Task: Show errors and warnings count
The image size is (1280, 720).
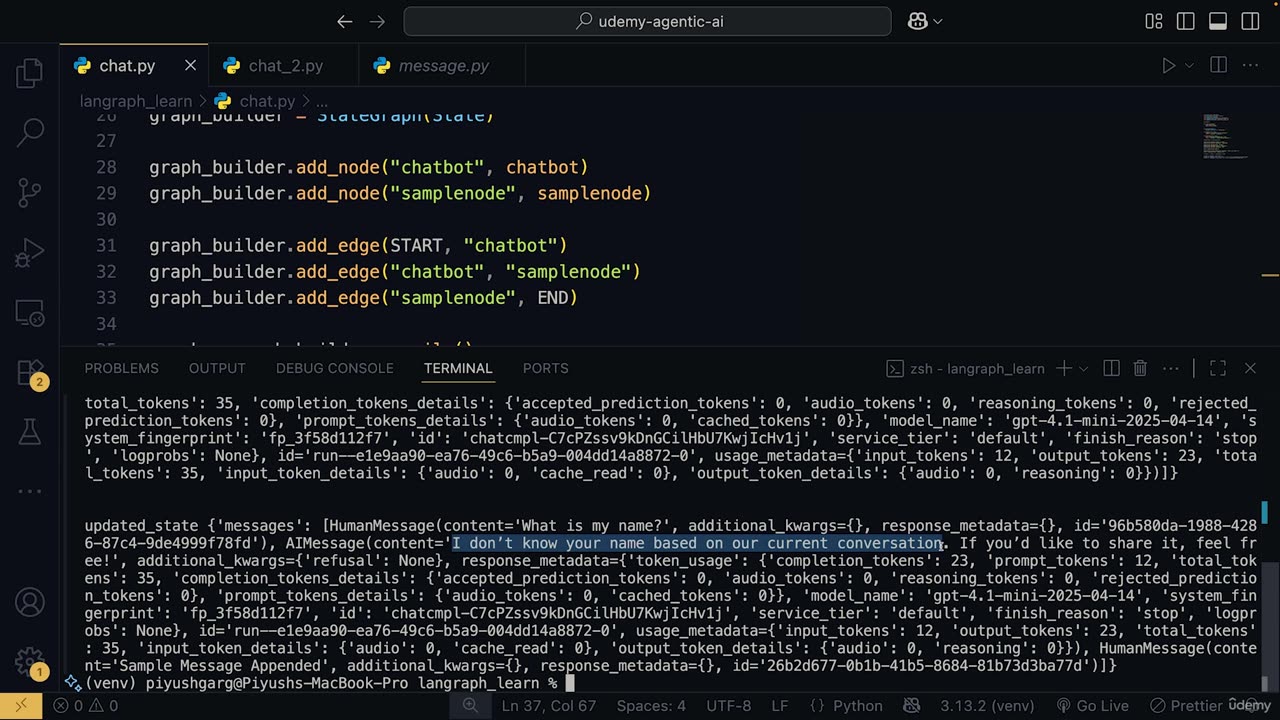Action: coord(85,706)
